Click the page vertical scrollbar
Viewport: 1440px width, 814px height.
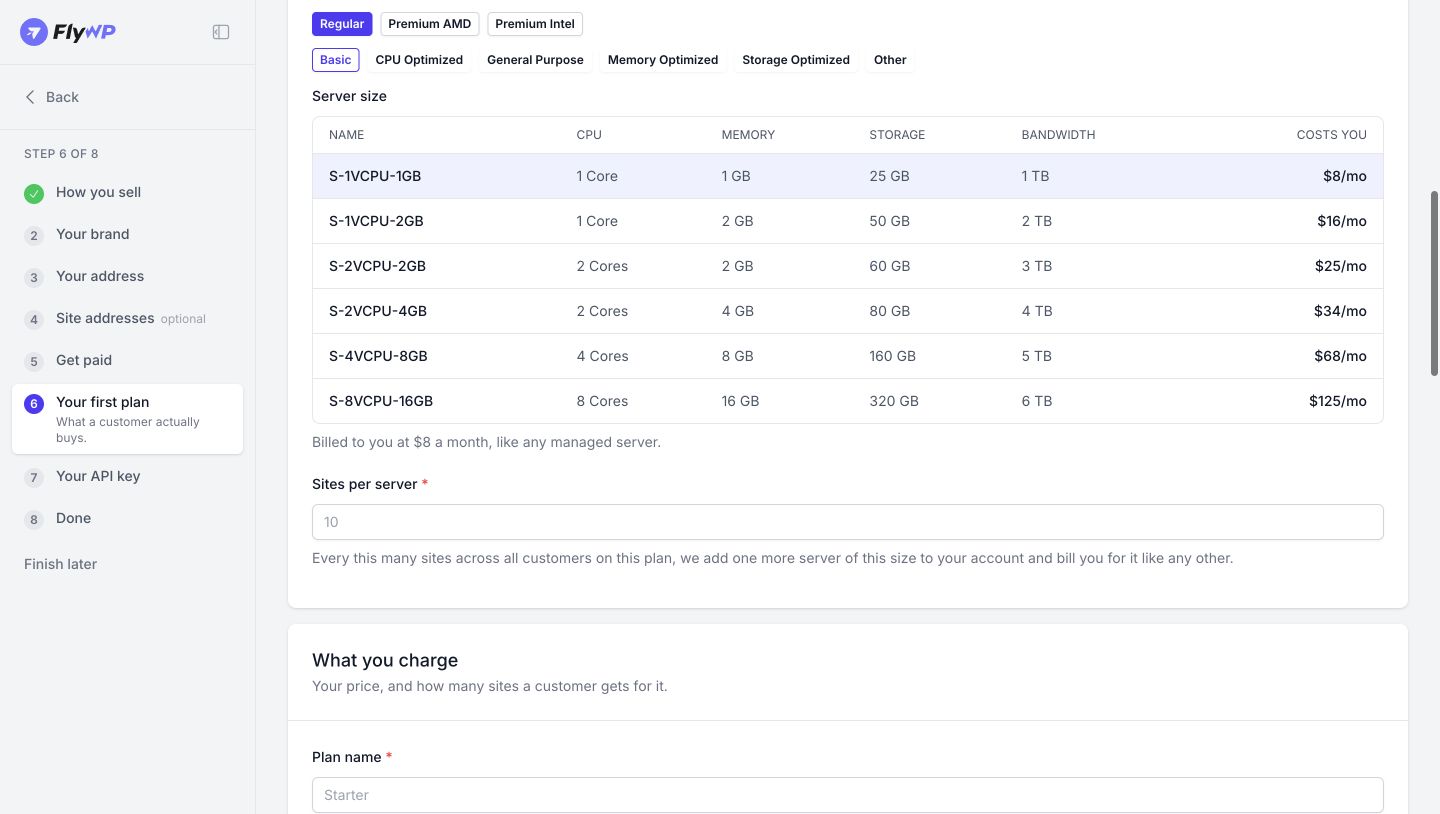click(1435, 283)
